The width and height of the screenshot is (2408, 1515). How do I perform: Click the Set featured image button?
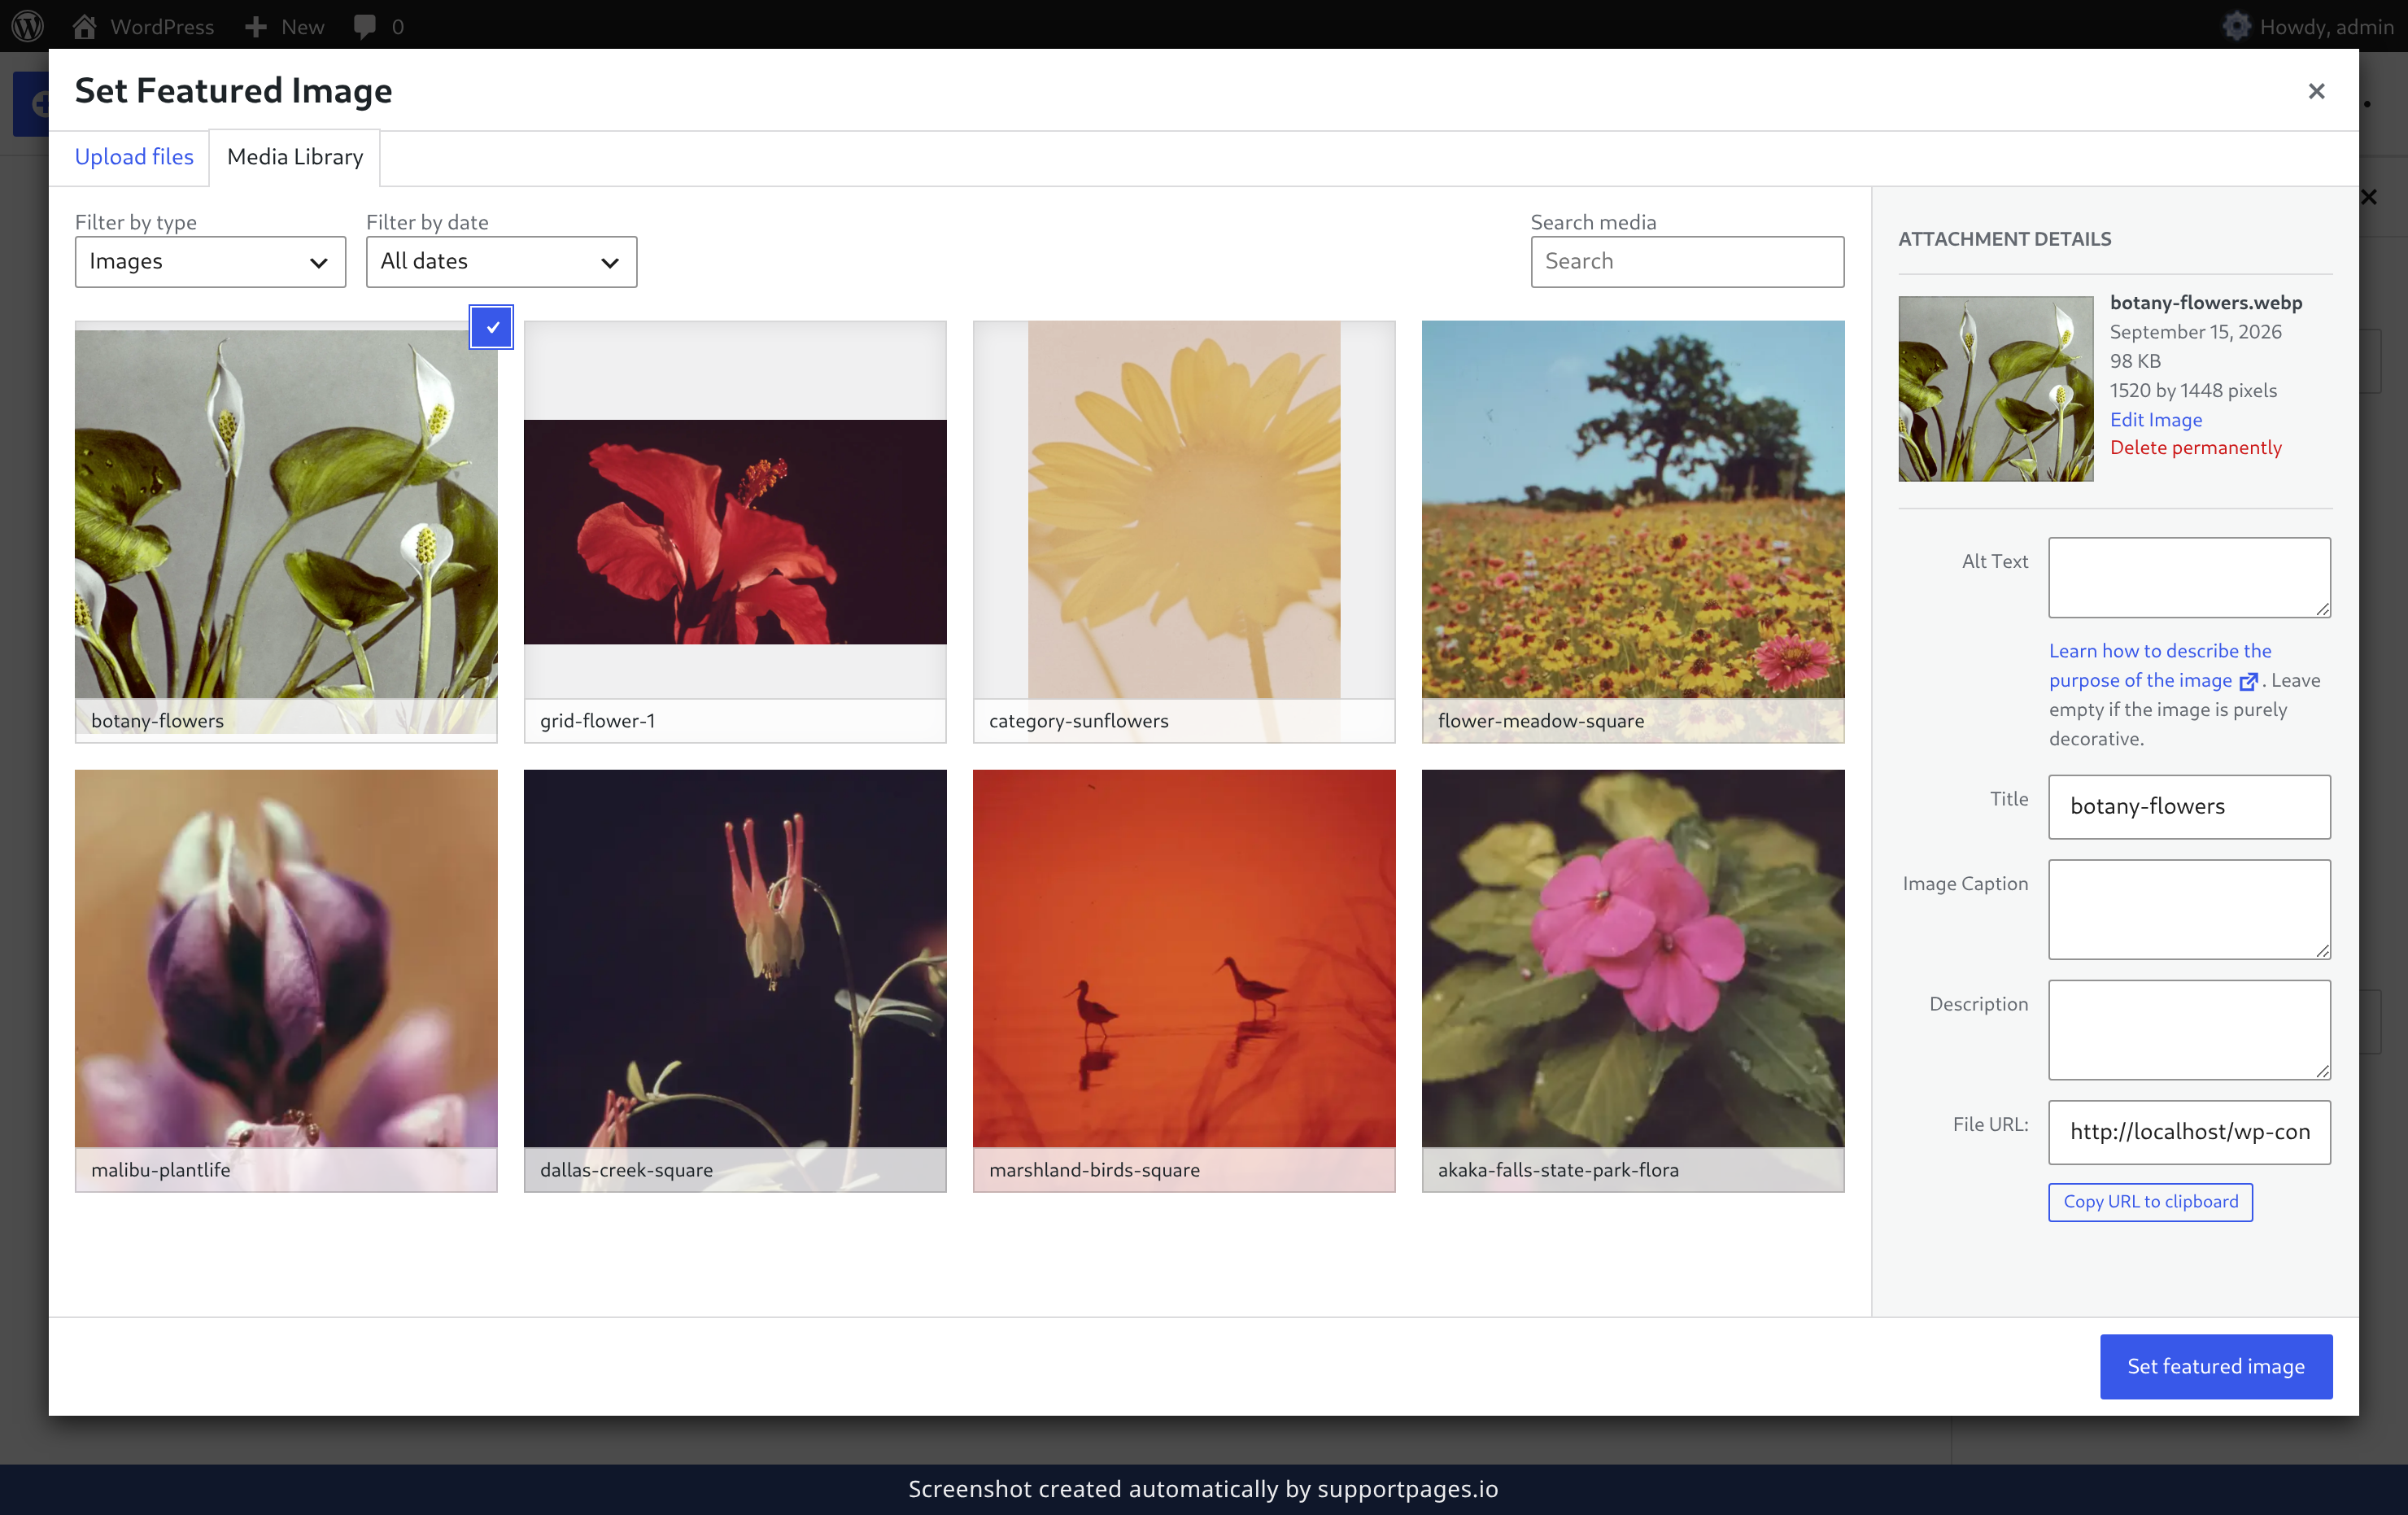pyautogui.click(x=2215, y=1366)
